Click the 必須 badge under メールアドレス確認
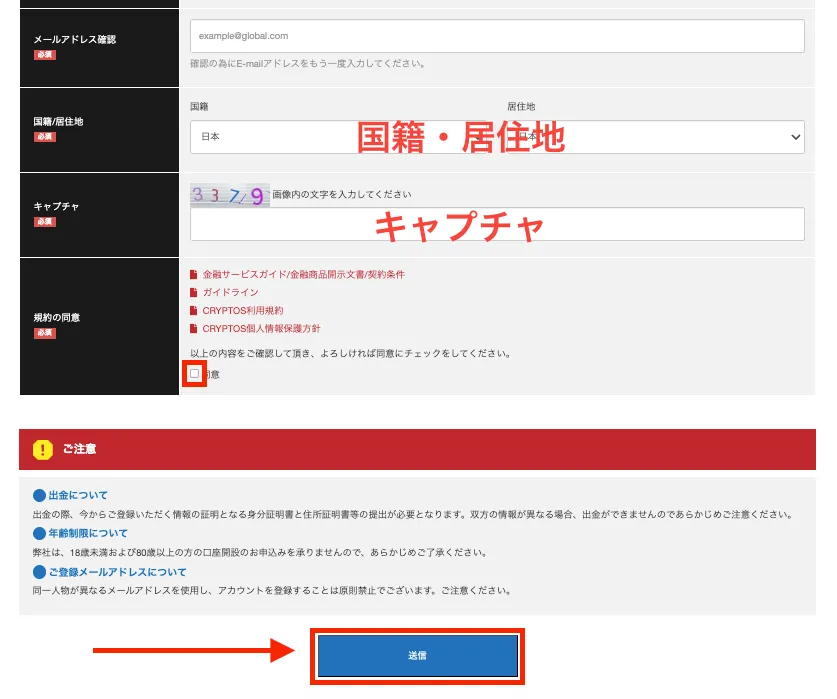The image size is (837, 699). 44,56
